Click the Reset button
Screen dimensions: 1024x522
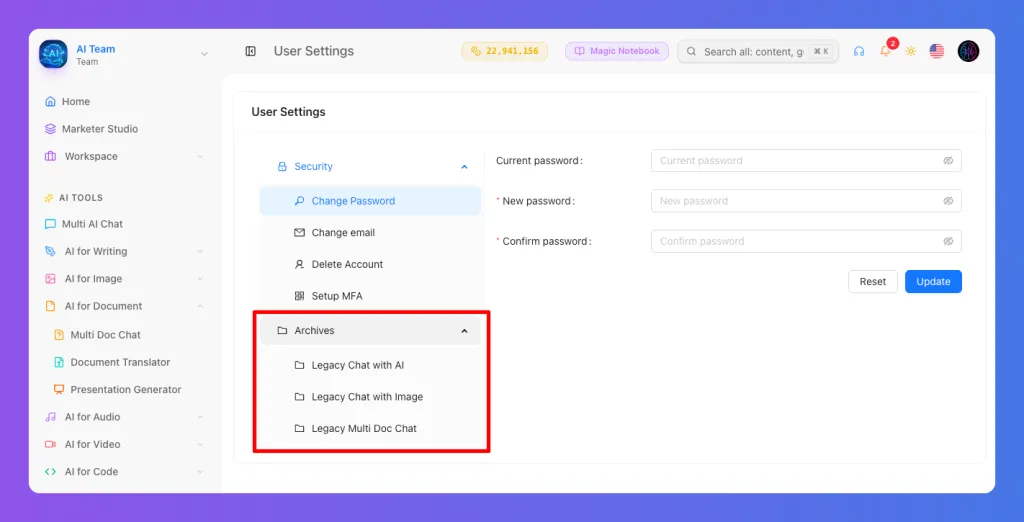point(872,282)
